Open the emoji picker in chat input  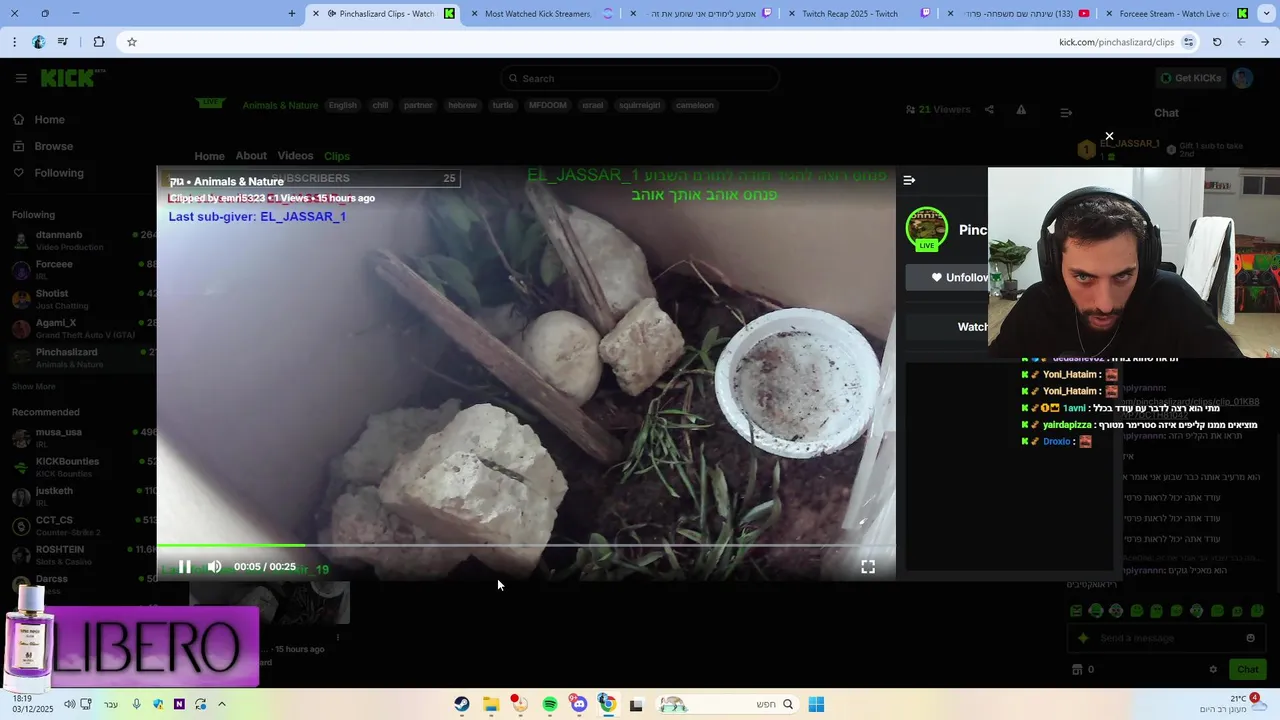click(x=1250, y=638)
